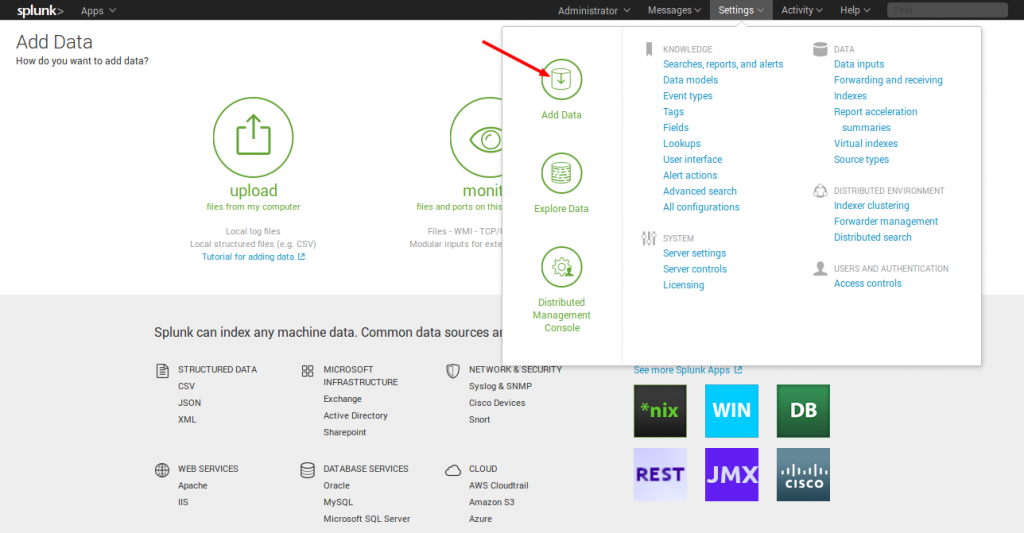
Task: Click Active Directory text
Action: (355, 415)
